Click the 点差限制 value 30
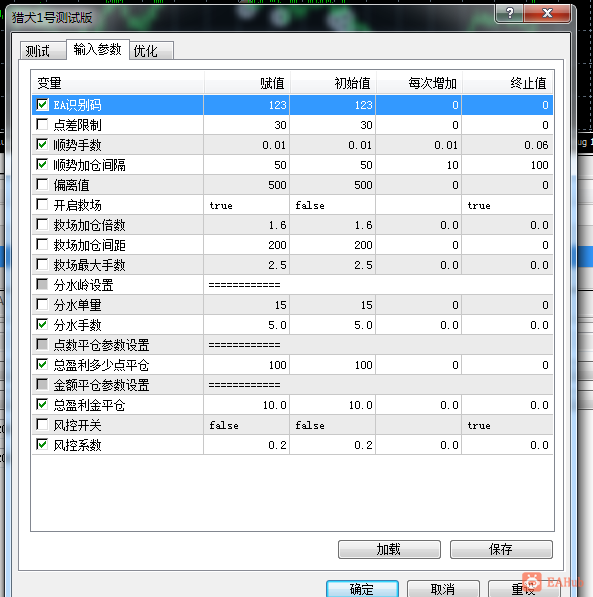Viewport: 593px width, 597px height. pos(246,125)
